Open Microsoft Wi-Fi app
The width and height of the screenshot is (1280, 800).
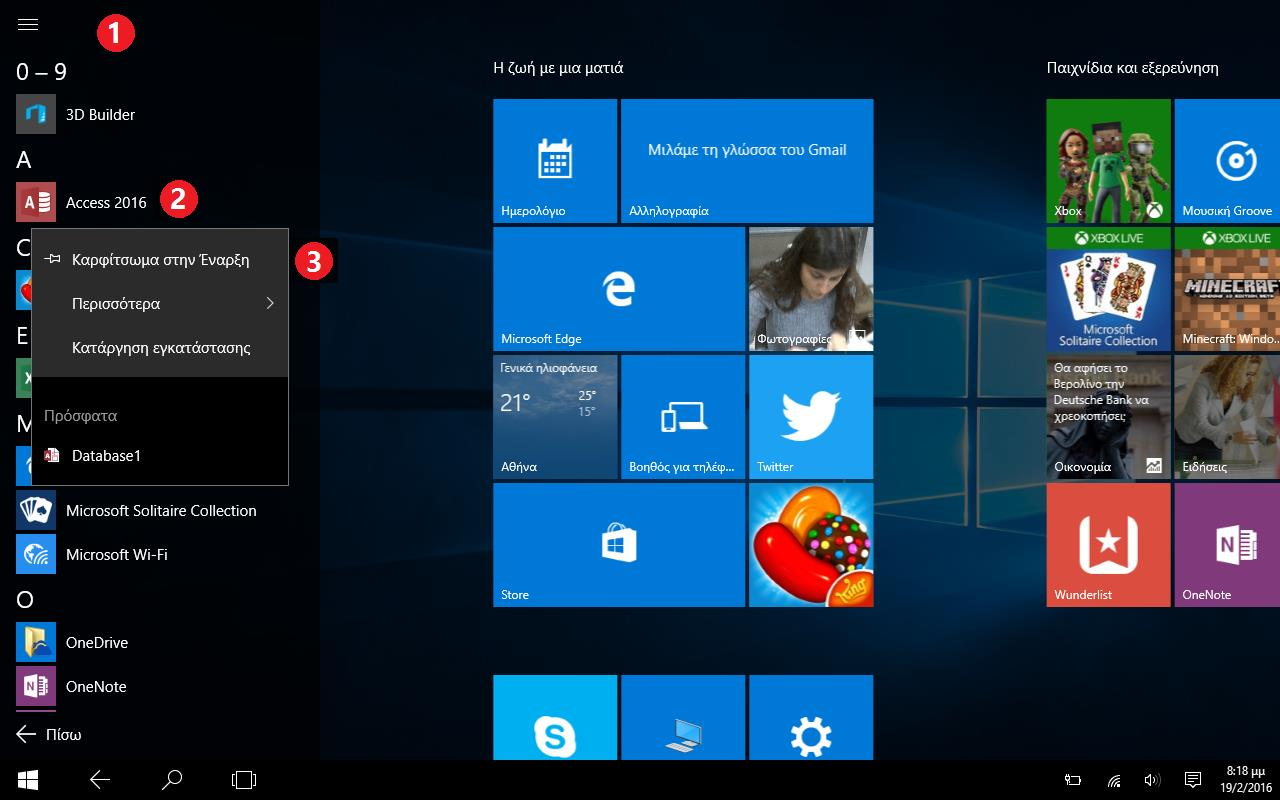pyautogui.click(x=160, y=554)
